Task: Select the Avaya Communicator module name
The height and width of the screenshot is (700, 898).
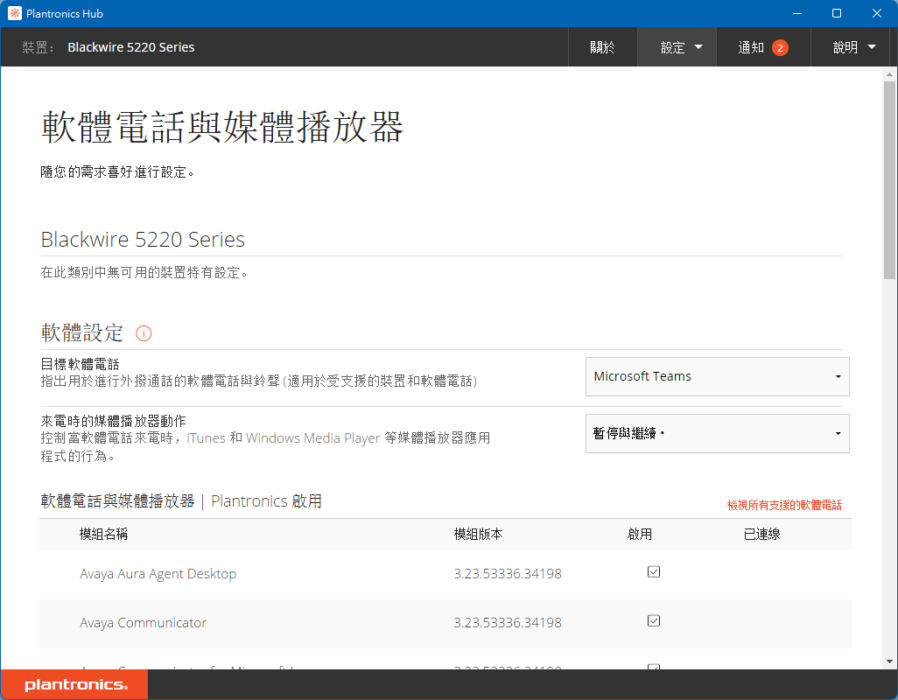Action: [x=143, y=623]
